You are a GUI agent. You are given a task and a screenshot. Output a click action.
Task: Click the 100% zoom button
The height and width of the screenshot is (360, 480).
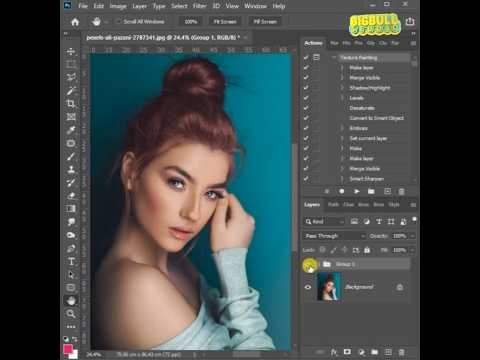[x=191, y=22]
